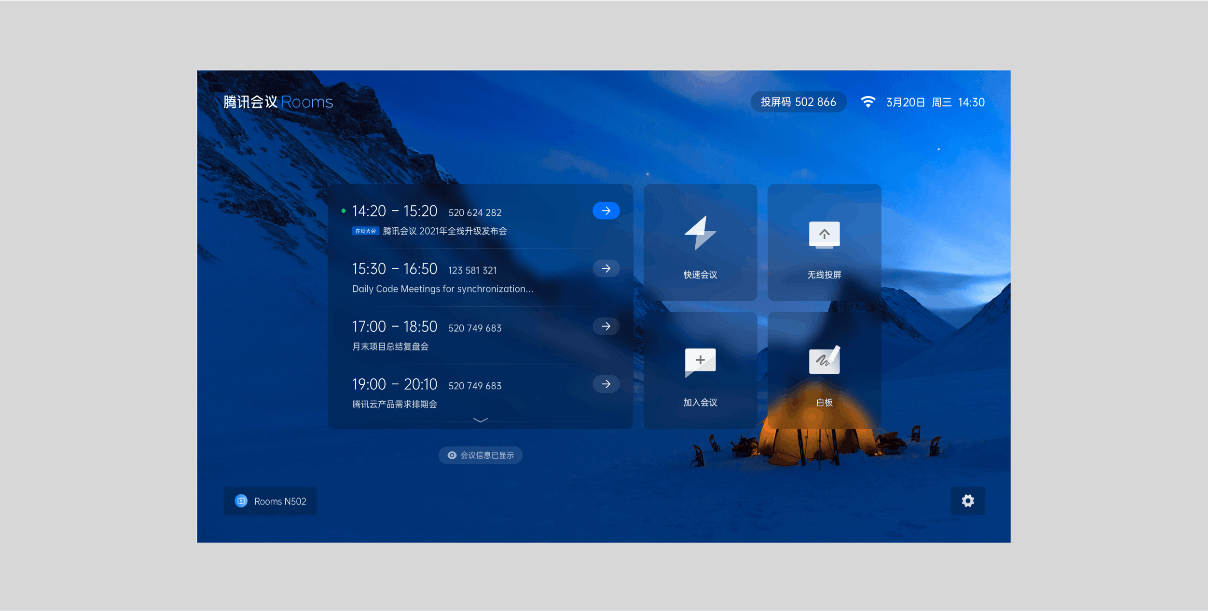Click 腾讯云产品需求排期会 meeting title
Image resolution: width=1208 pixels, height=611 pixels.
(394, 404)
